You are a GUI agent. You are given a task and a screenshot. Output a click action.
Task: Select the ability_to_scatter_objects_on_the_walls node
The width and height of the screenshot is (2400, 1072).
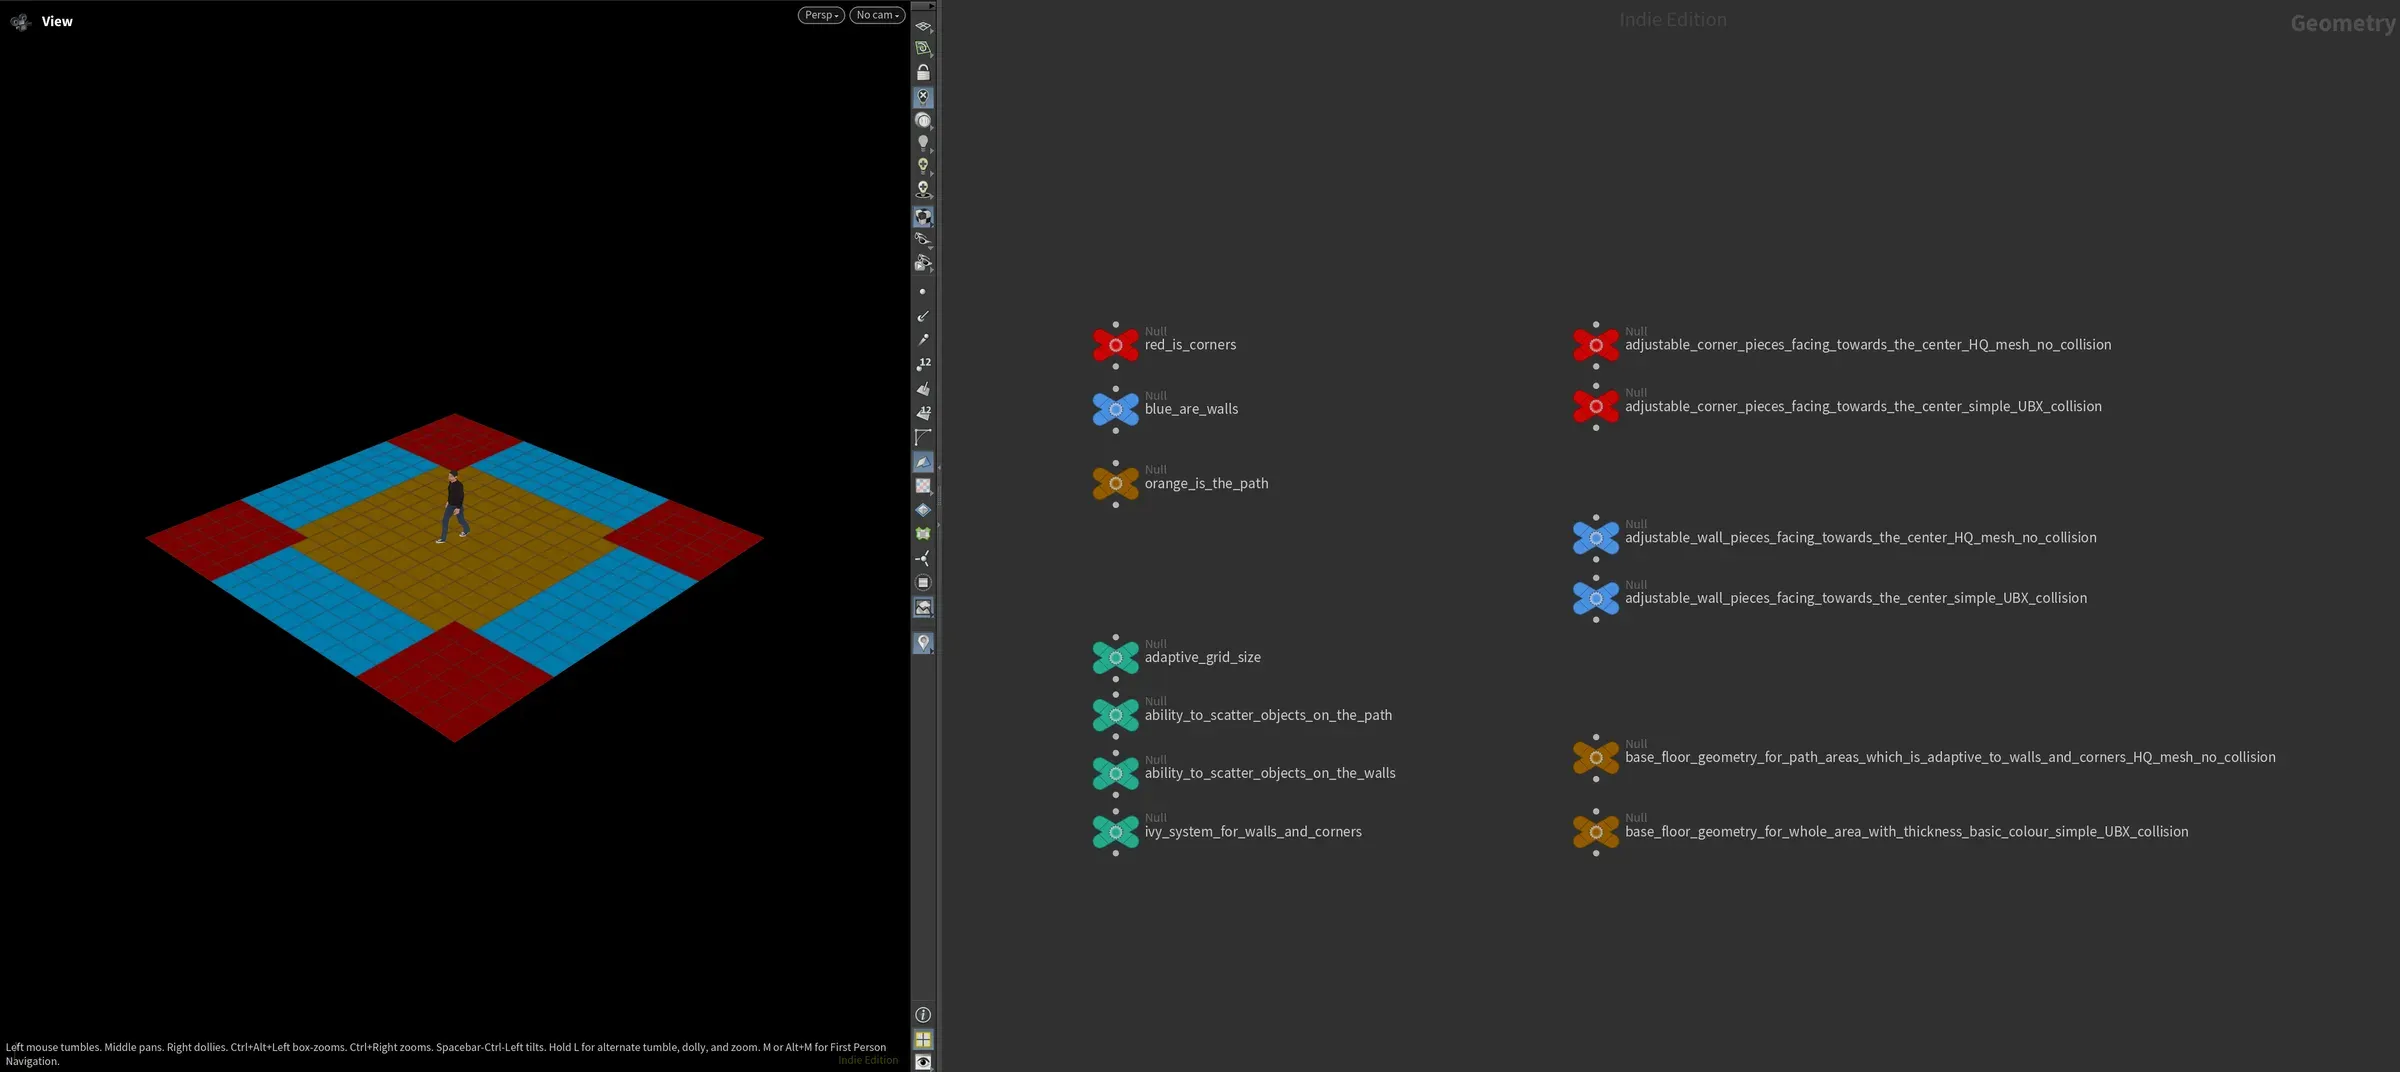coord(1116,774)
